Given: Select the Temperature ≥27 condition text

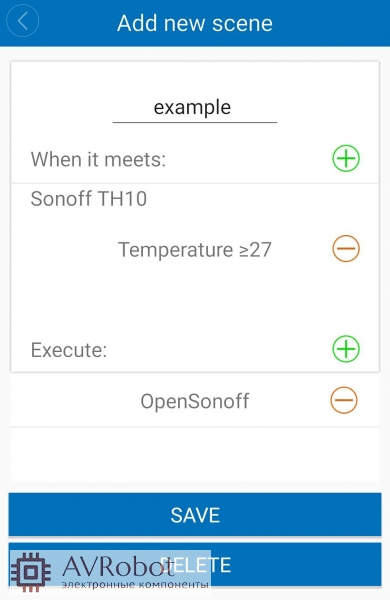Looking at the screenshot, I should point(194,249).
